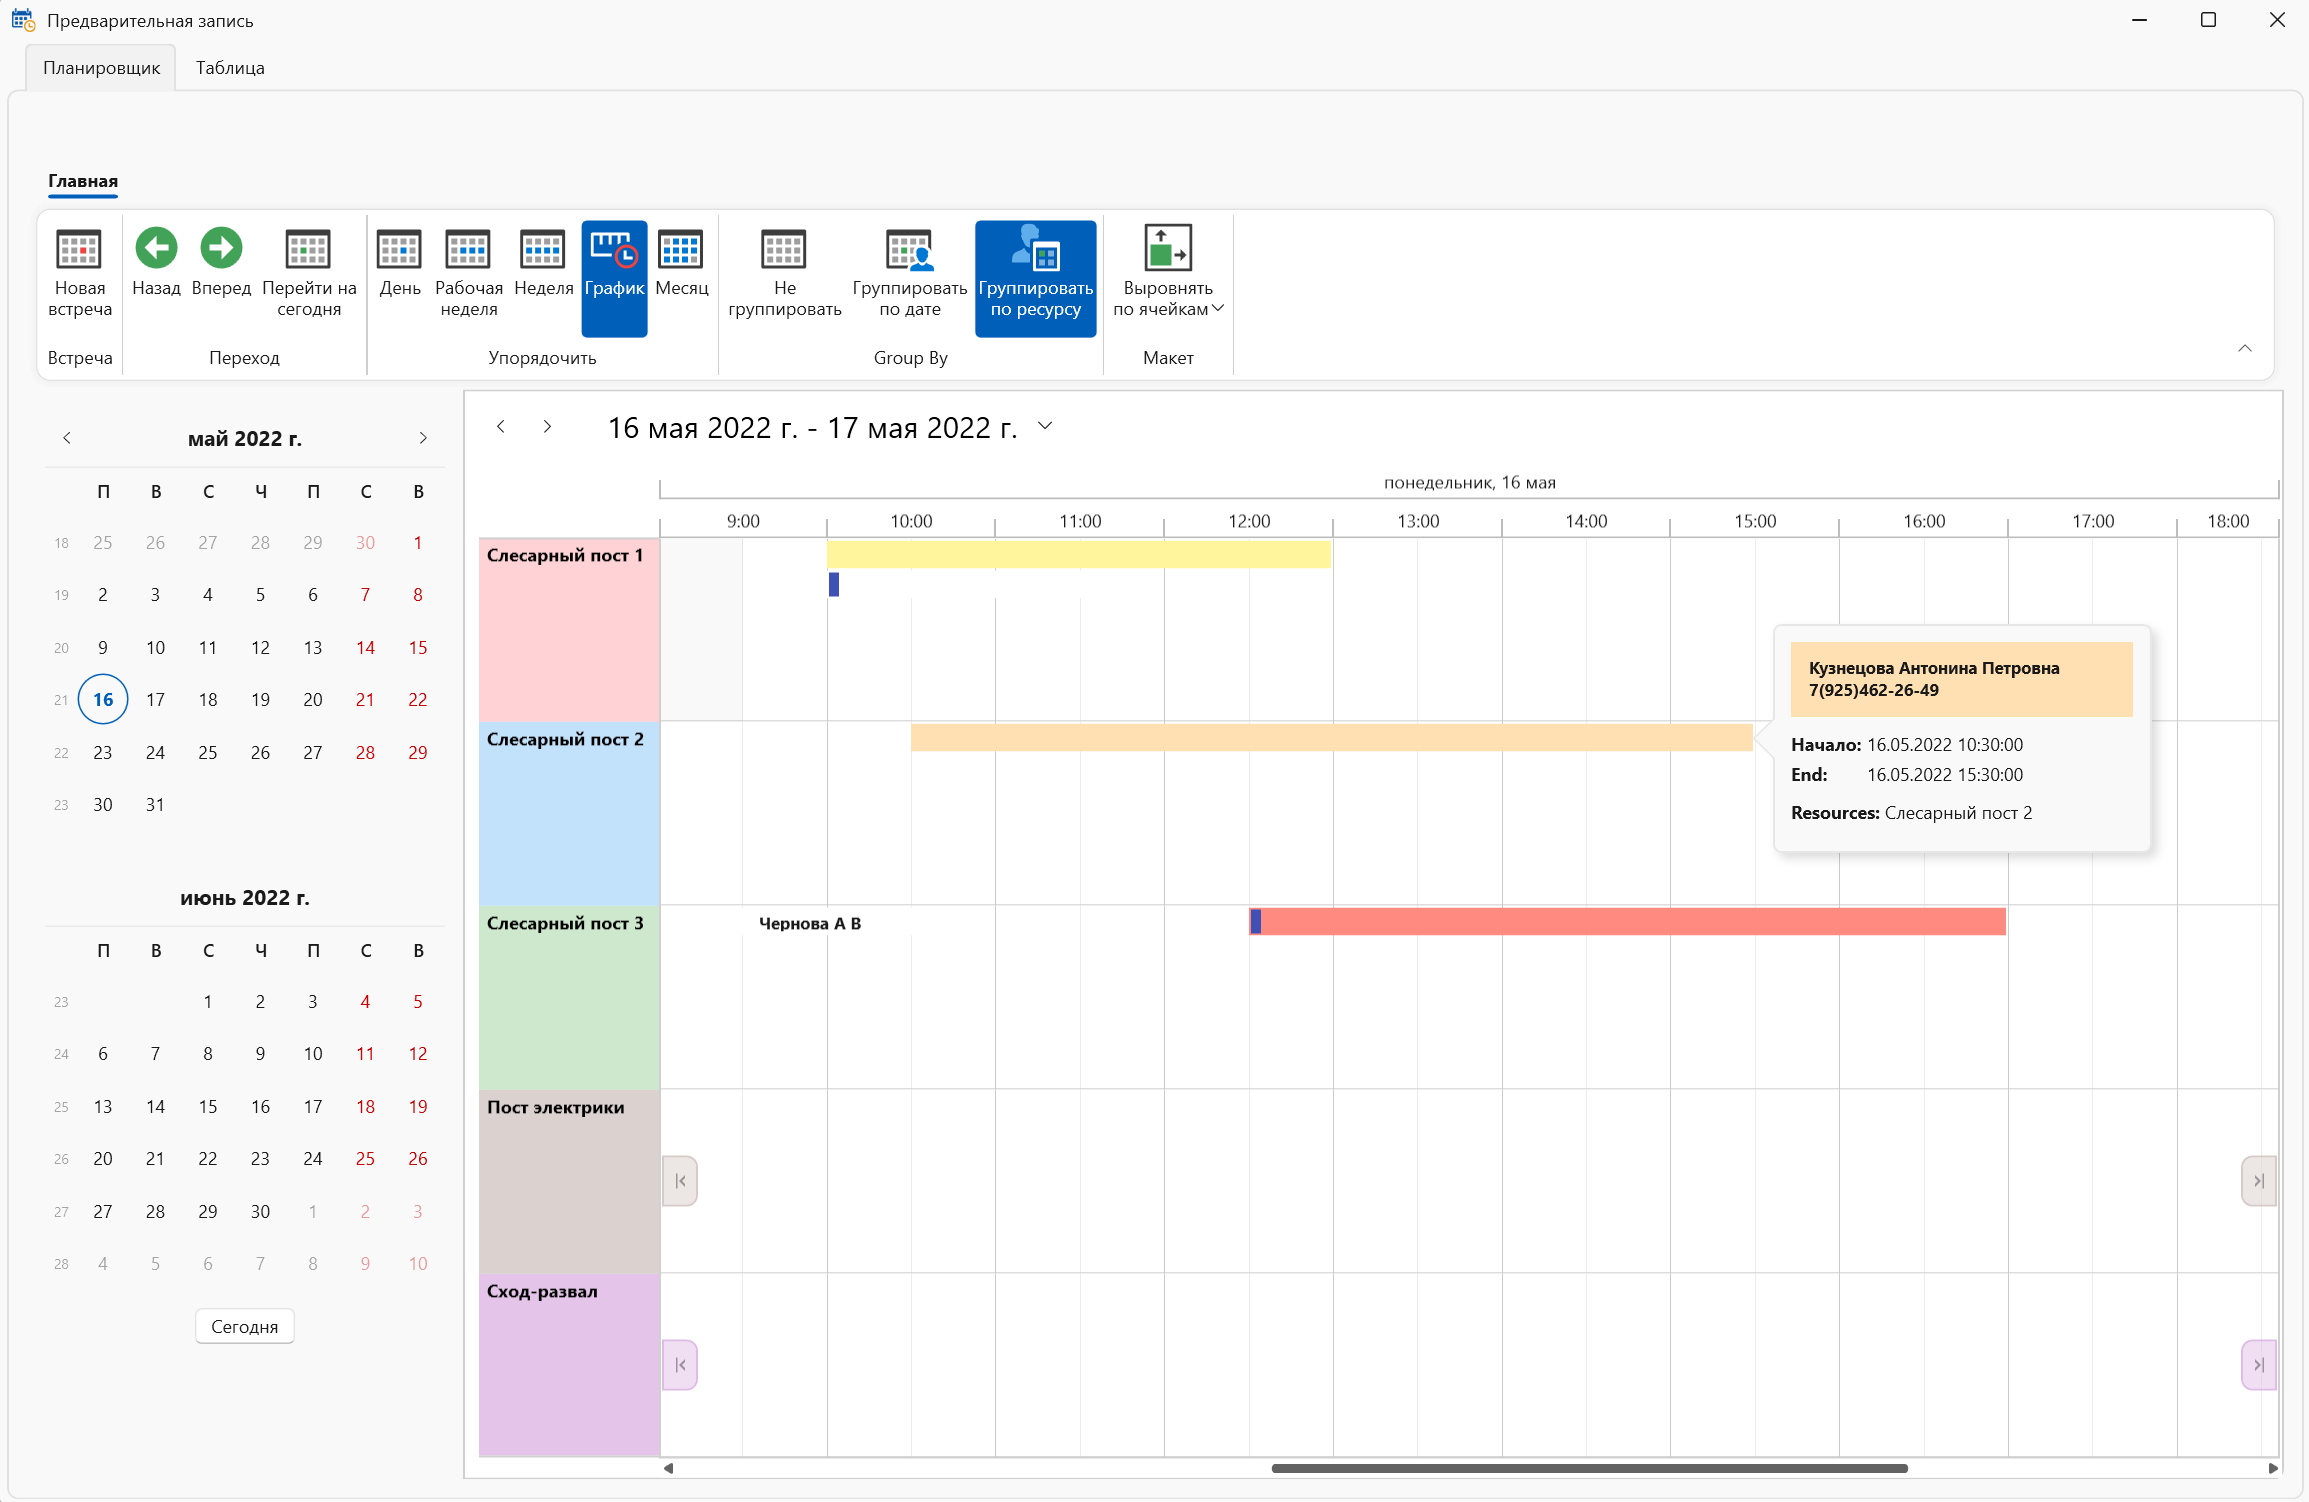Open июнь 2022 г. month header
The height and width of the screenshot is (1502, 2309).
[x=245, y=898]
